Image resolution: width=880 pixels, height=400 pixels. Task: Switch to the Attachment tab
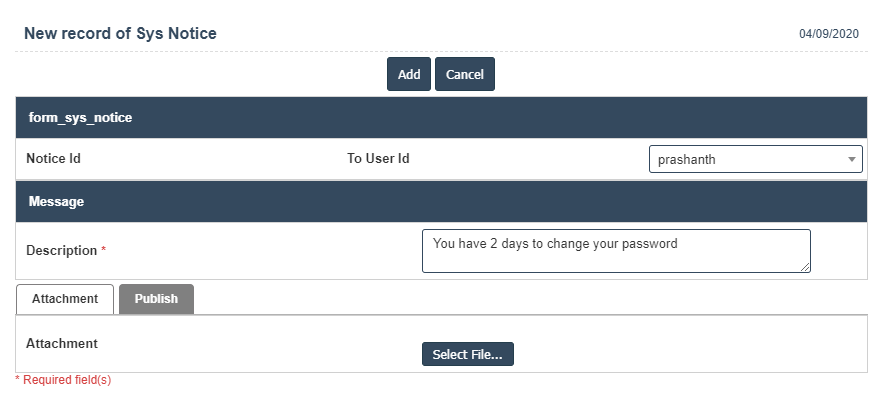pos(65,299)
